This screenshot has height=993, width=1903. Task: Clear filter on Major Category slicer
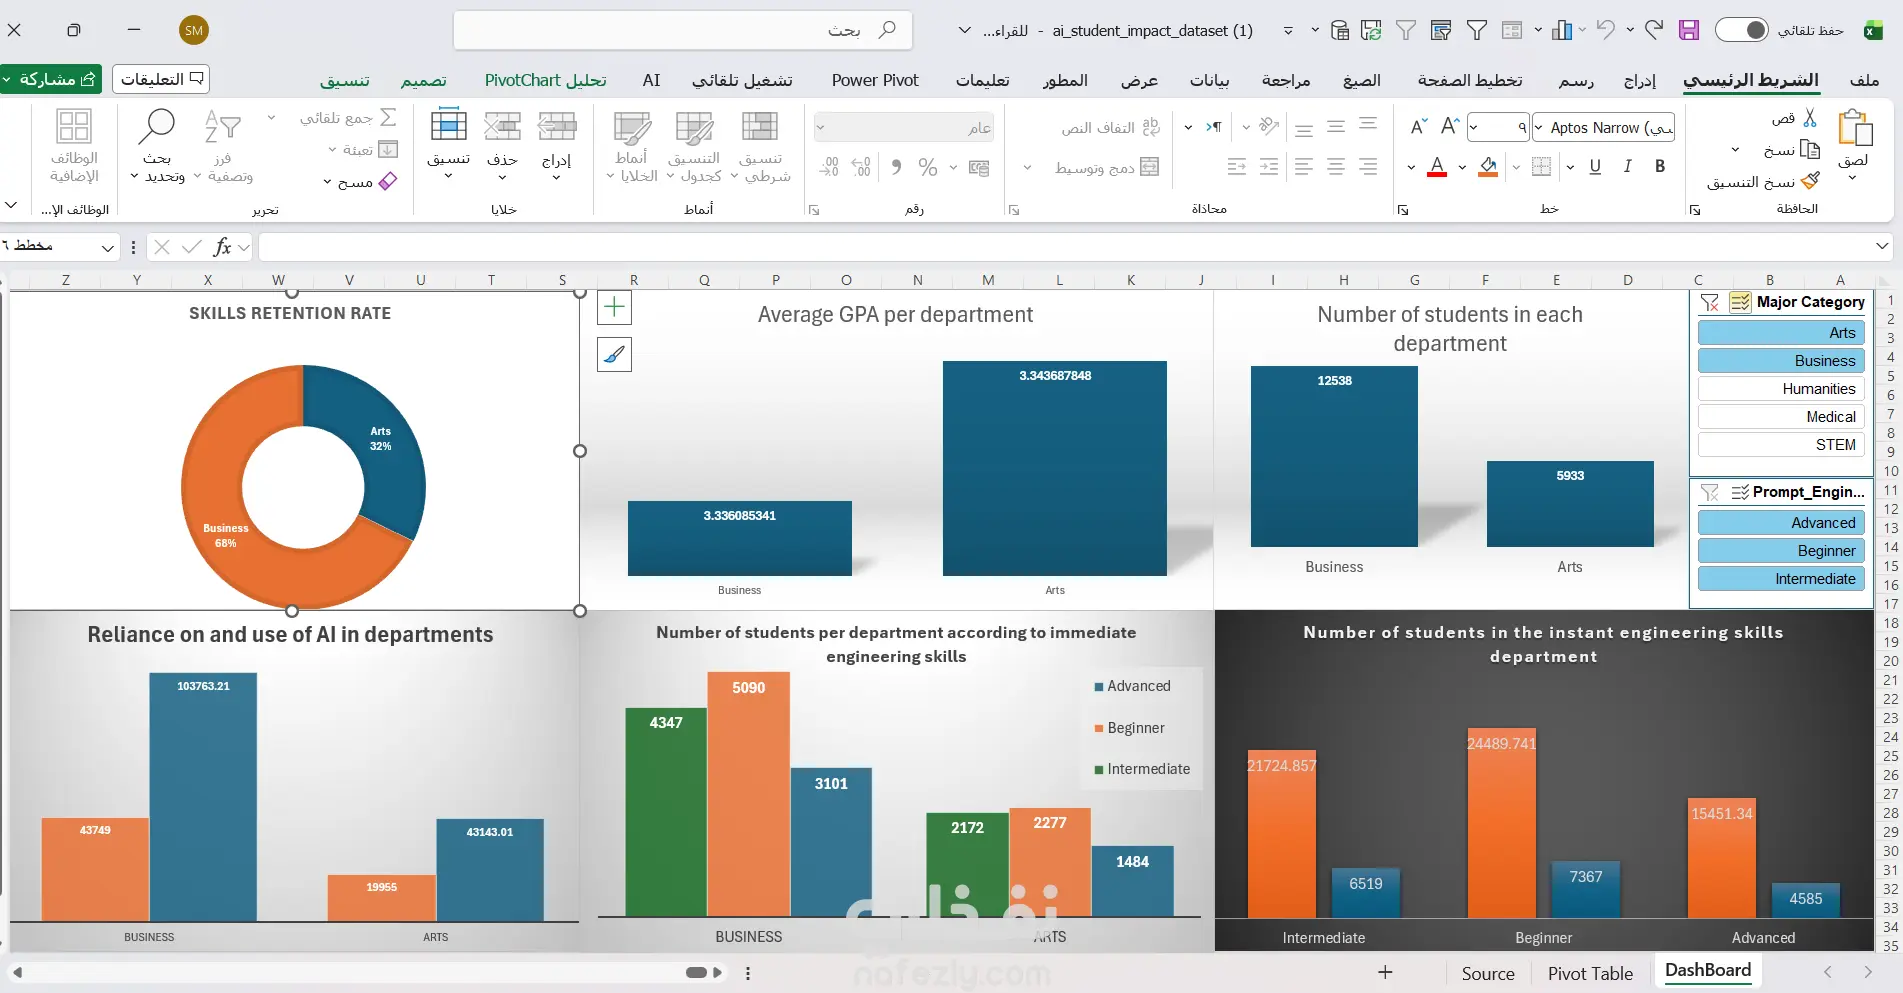pos(1710,303)
